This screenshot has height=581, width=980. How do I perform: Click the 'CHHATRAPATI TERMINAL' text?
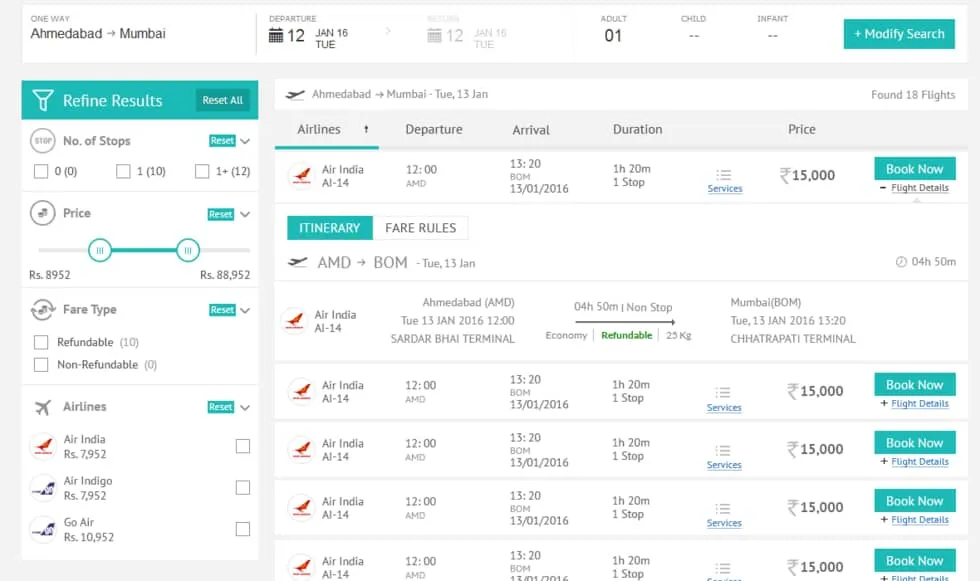pos(793,339)
